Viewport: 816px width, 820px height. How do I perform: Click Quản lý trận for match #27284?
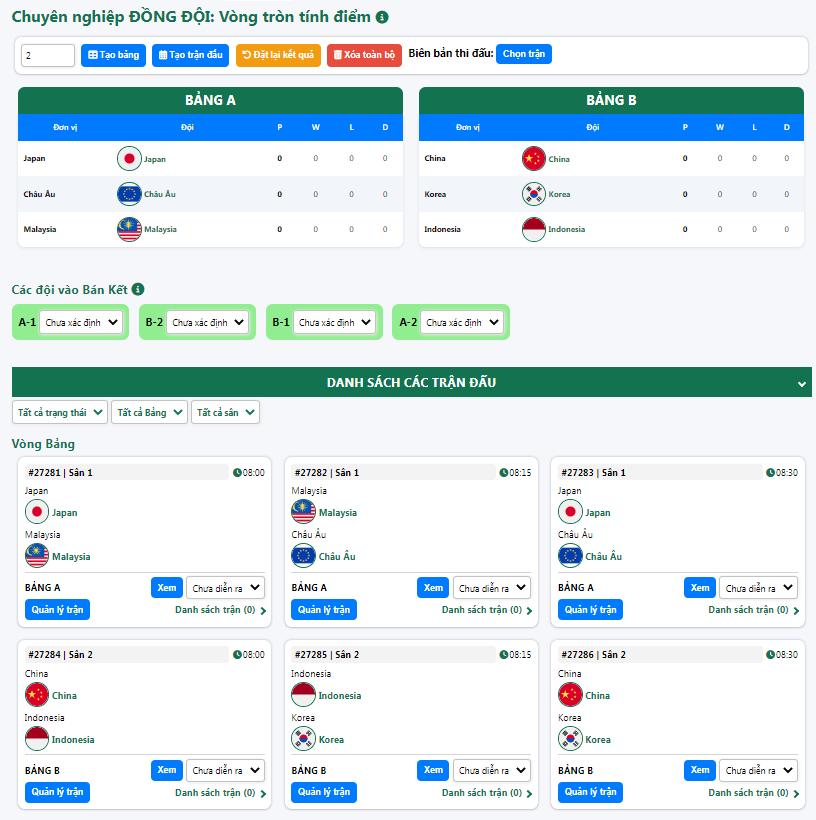coord(58,792)
